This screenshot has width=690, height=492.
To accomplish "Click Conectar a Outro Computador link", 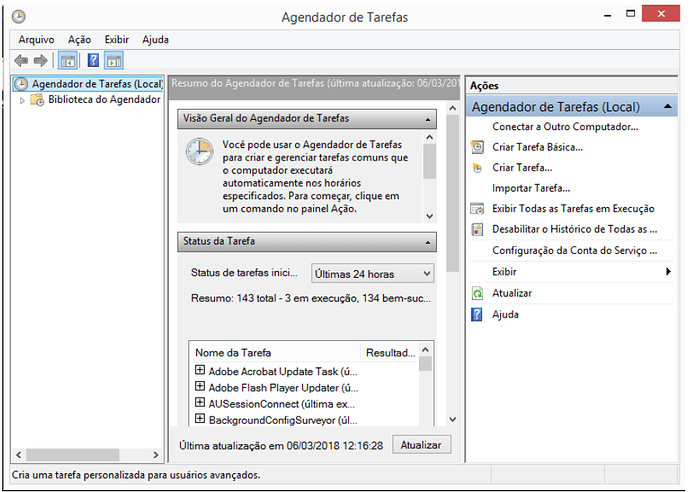I will click(x=565, y=127).
